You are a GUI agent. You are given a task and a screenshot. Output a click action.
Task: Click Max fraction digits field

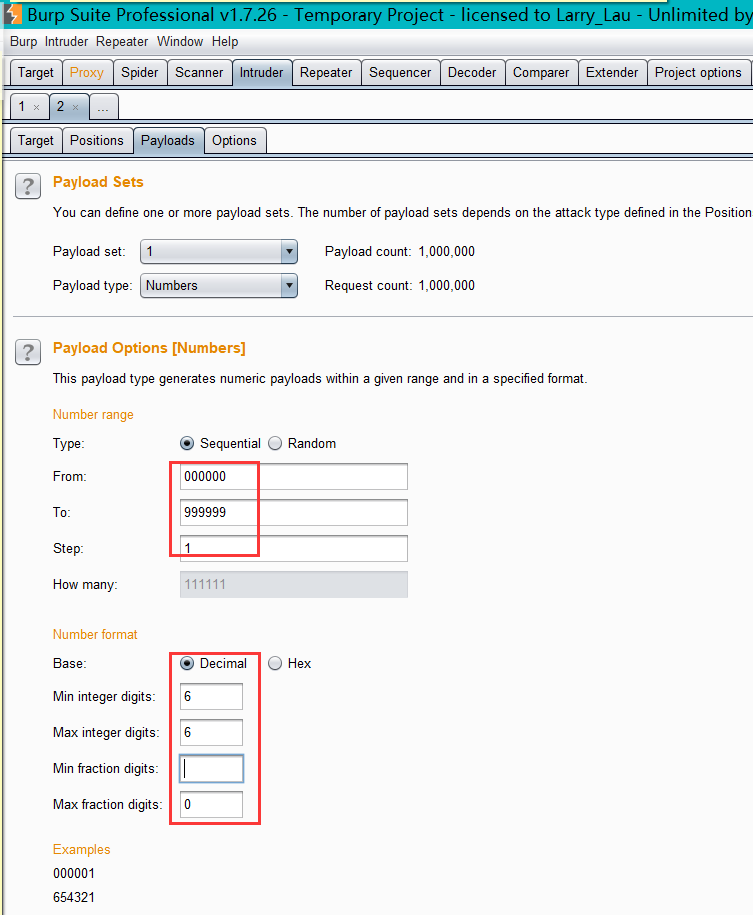pos(211,805)
